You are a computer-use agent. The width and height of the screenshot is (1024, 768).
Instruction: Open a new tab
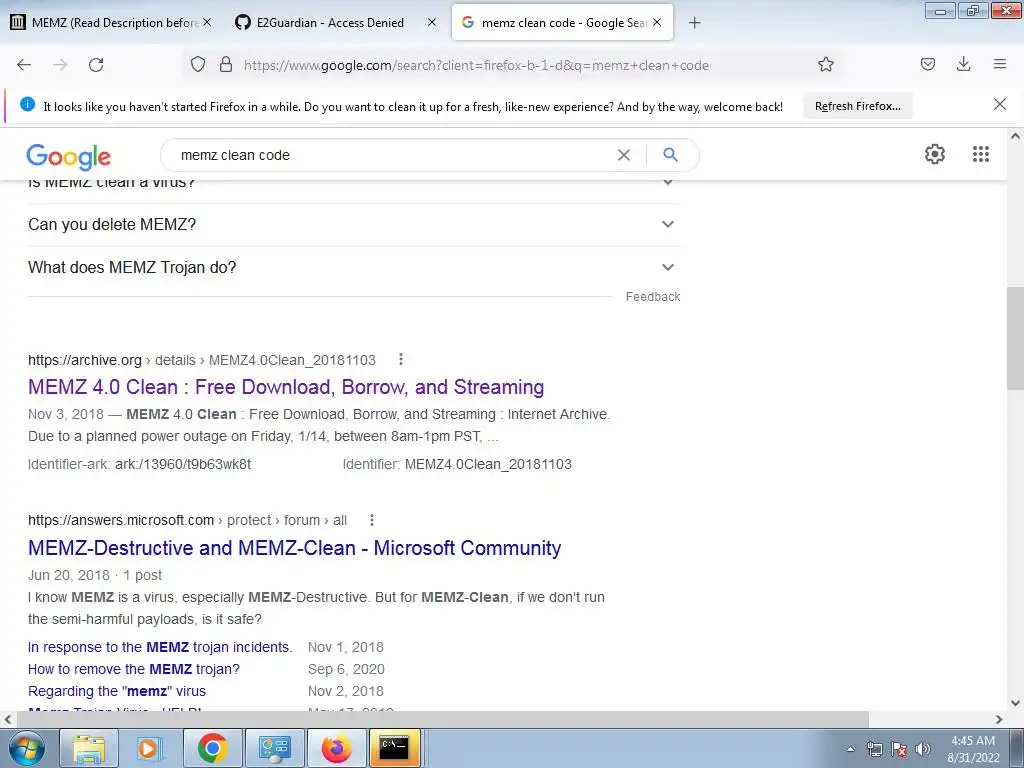(694, 23)
